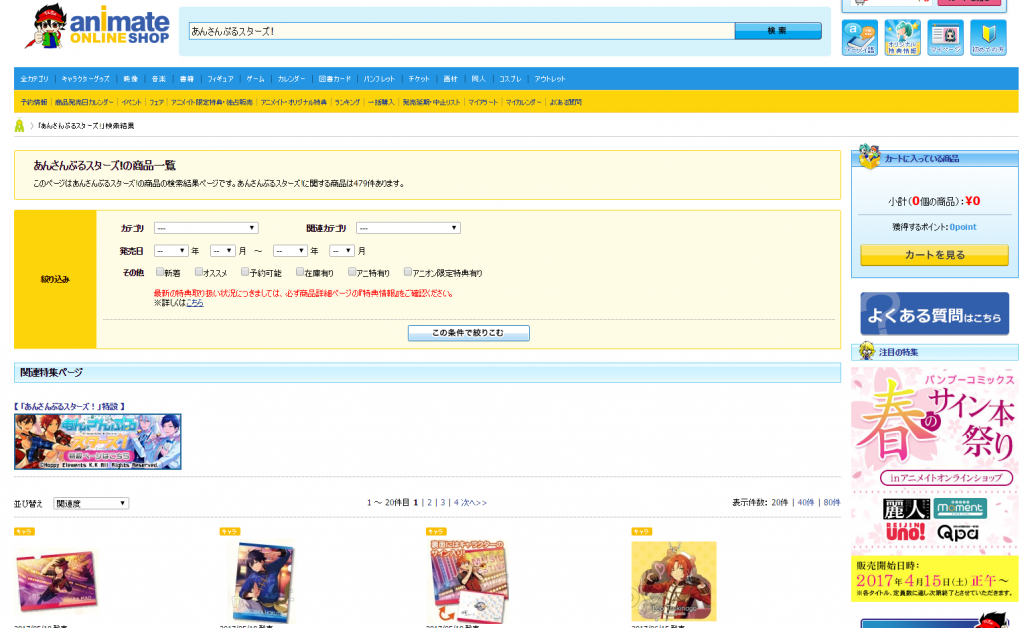Select 映像 in the blue menu
This screenshot has width=1024, height=628.
click(x=131, y=79)
